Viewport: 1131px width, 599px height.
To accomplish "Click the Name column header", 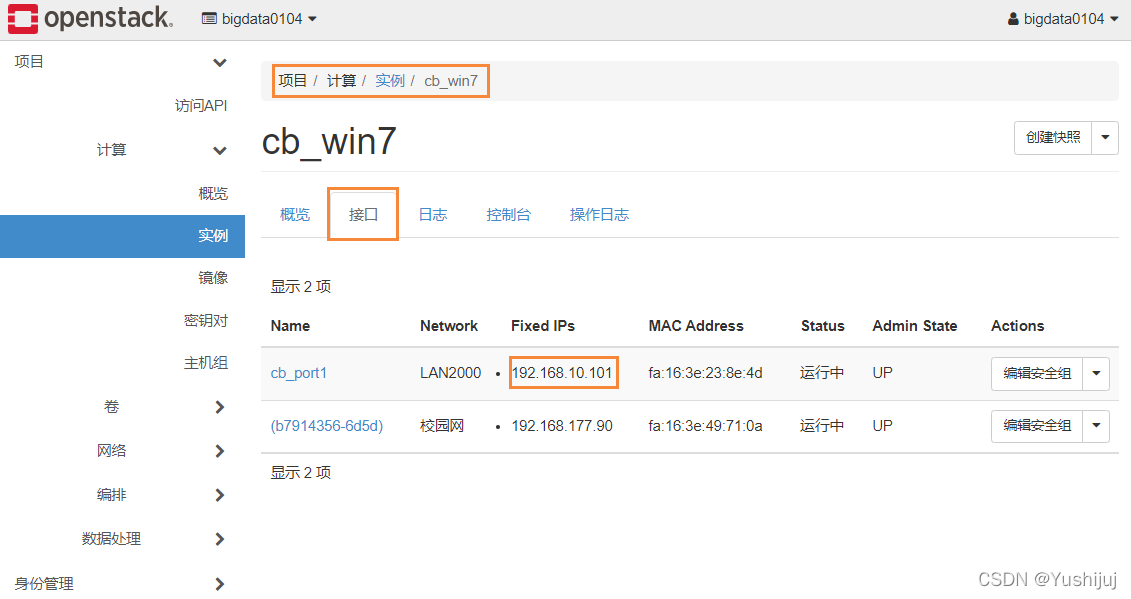I will pyautogui.click(x=290, y=326).
